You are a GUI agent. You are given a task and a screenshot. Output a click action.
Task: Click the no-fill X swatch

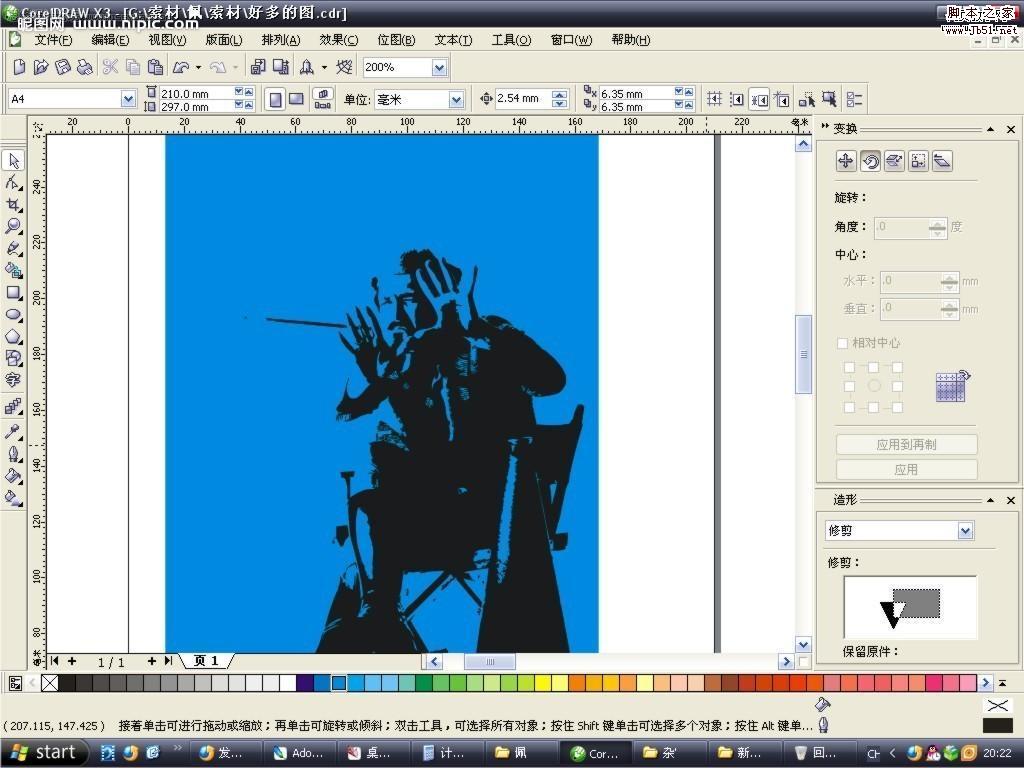50,683
